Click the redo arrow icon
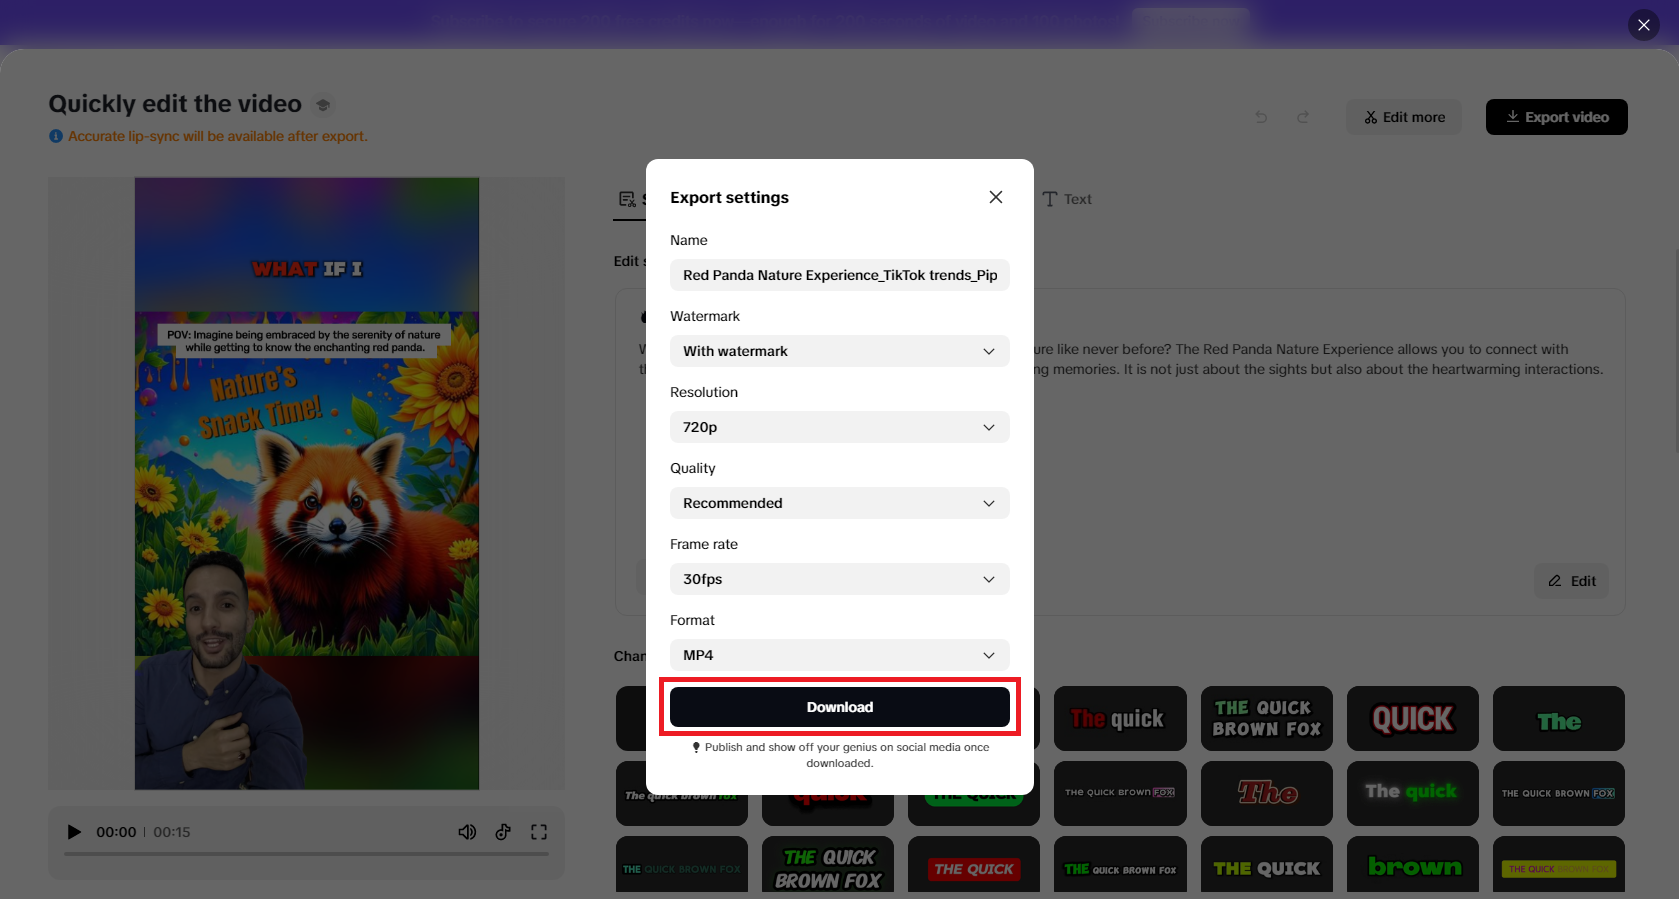Viewport: 1679px width, 899px height. click(x=1303, y=117)
